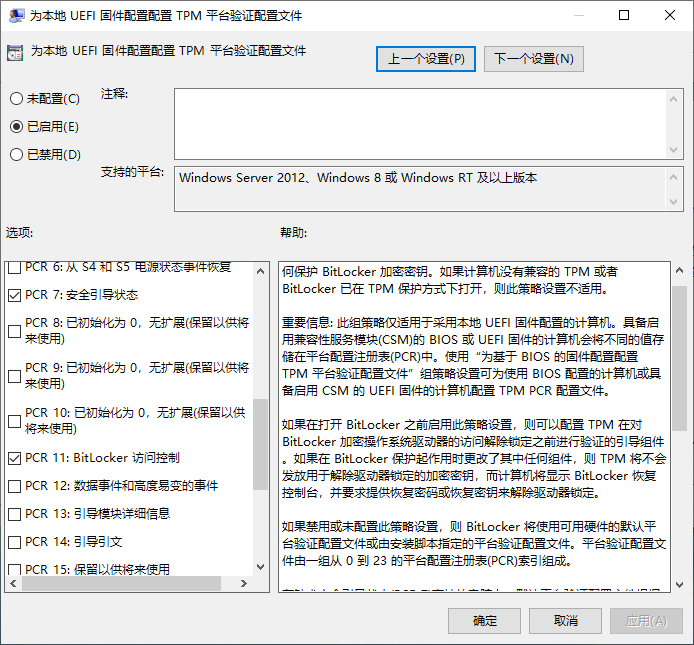Check the PCR 8 checkbox

(15, 331)
